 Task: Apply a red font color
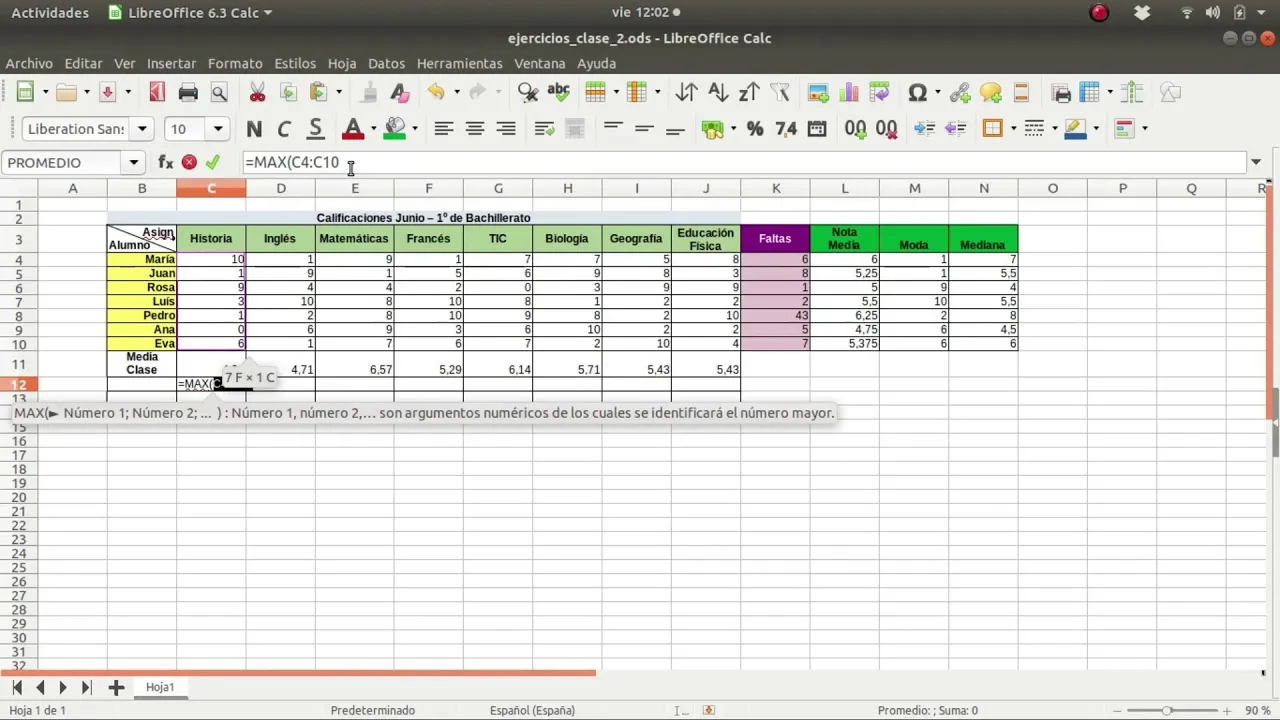354,129
